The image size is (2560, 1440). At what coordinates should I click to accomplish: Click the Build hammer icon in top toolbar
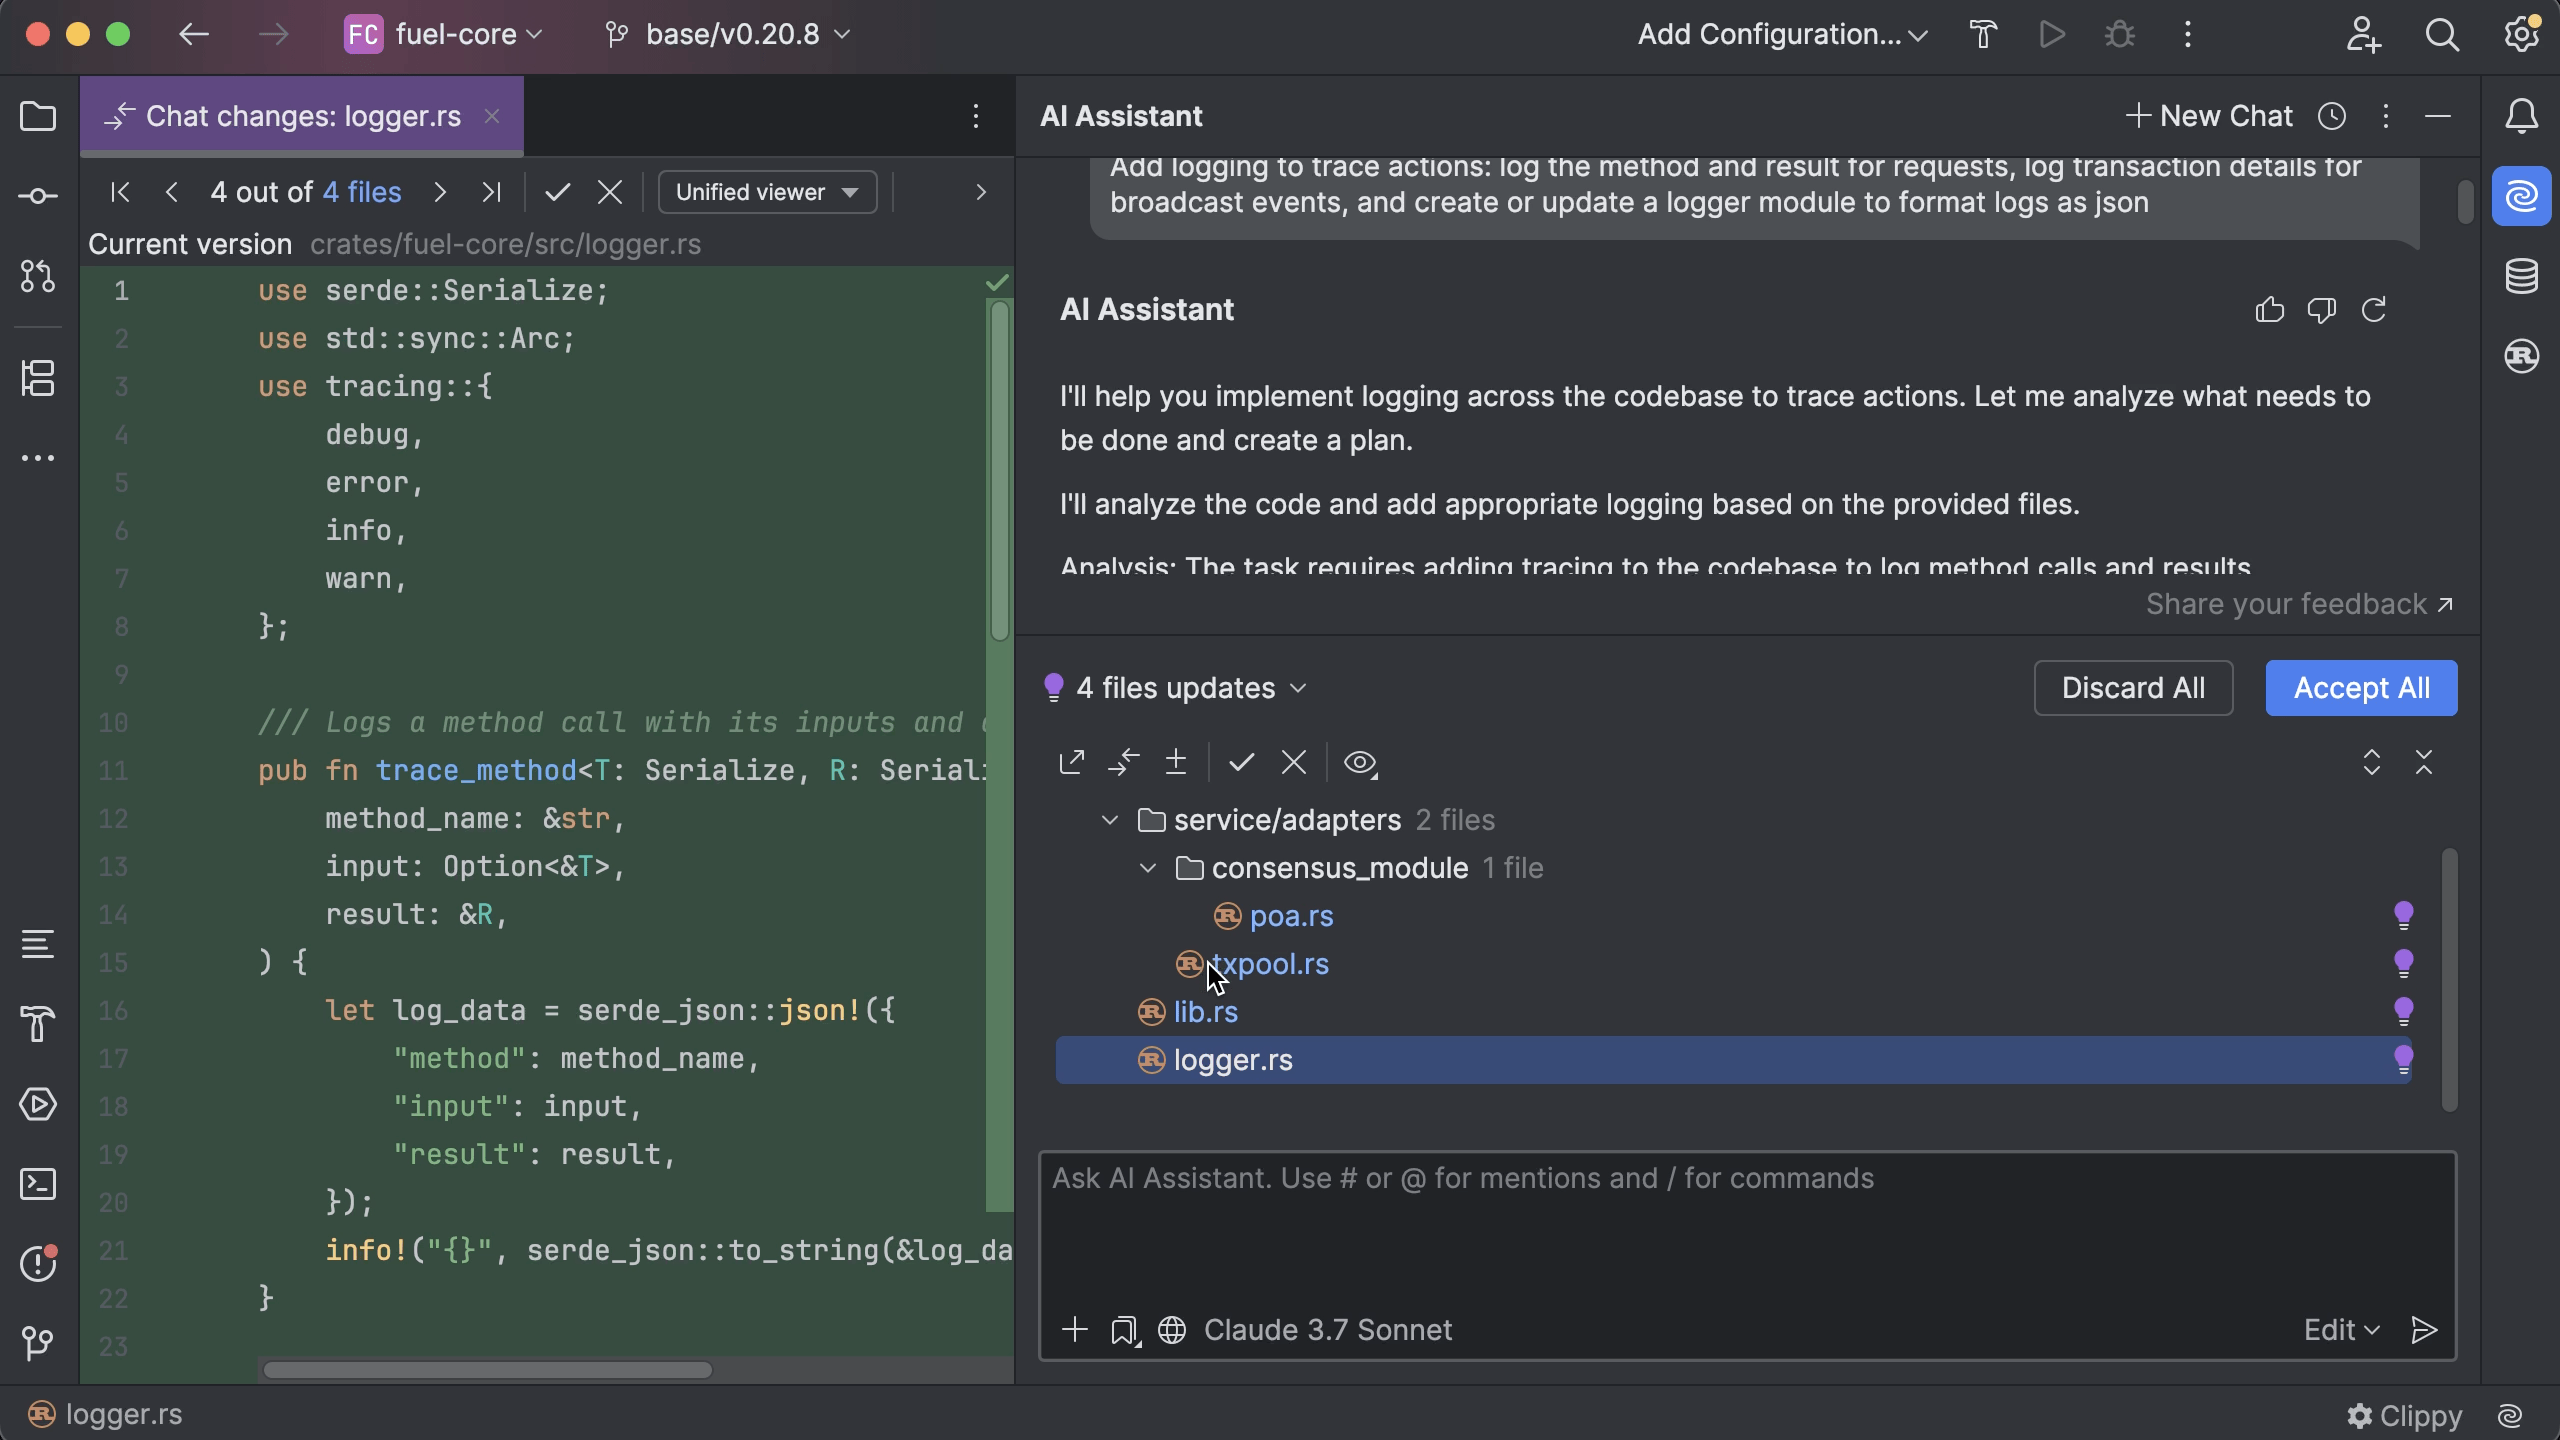pos(1983,34)
